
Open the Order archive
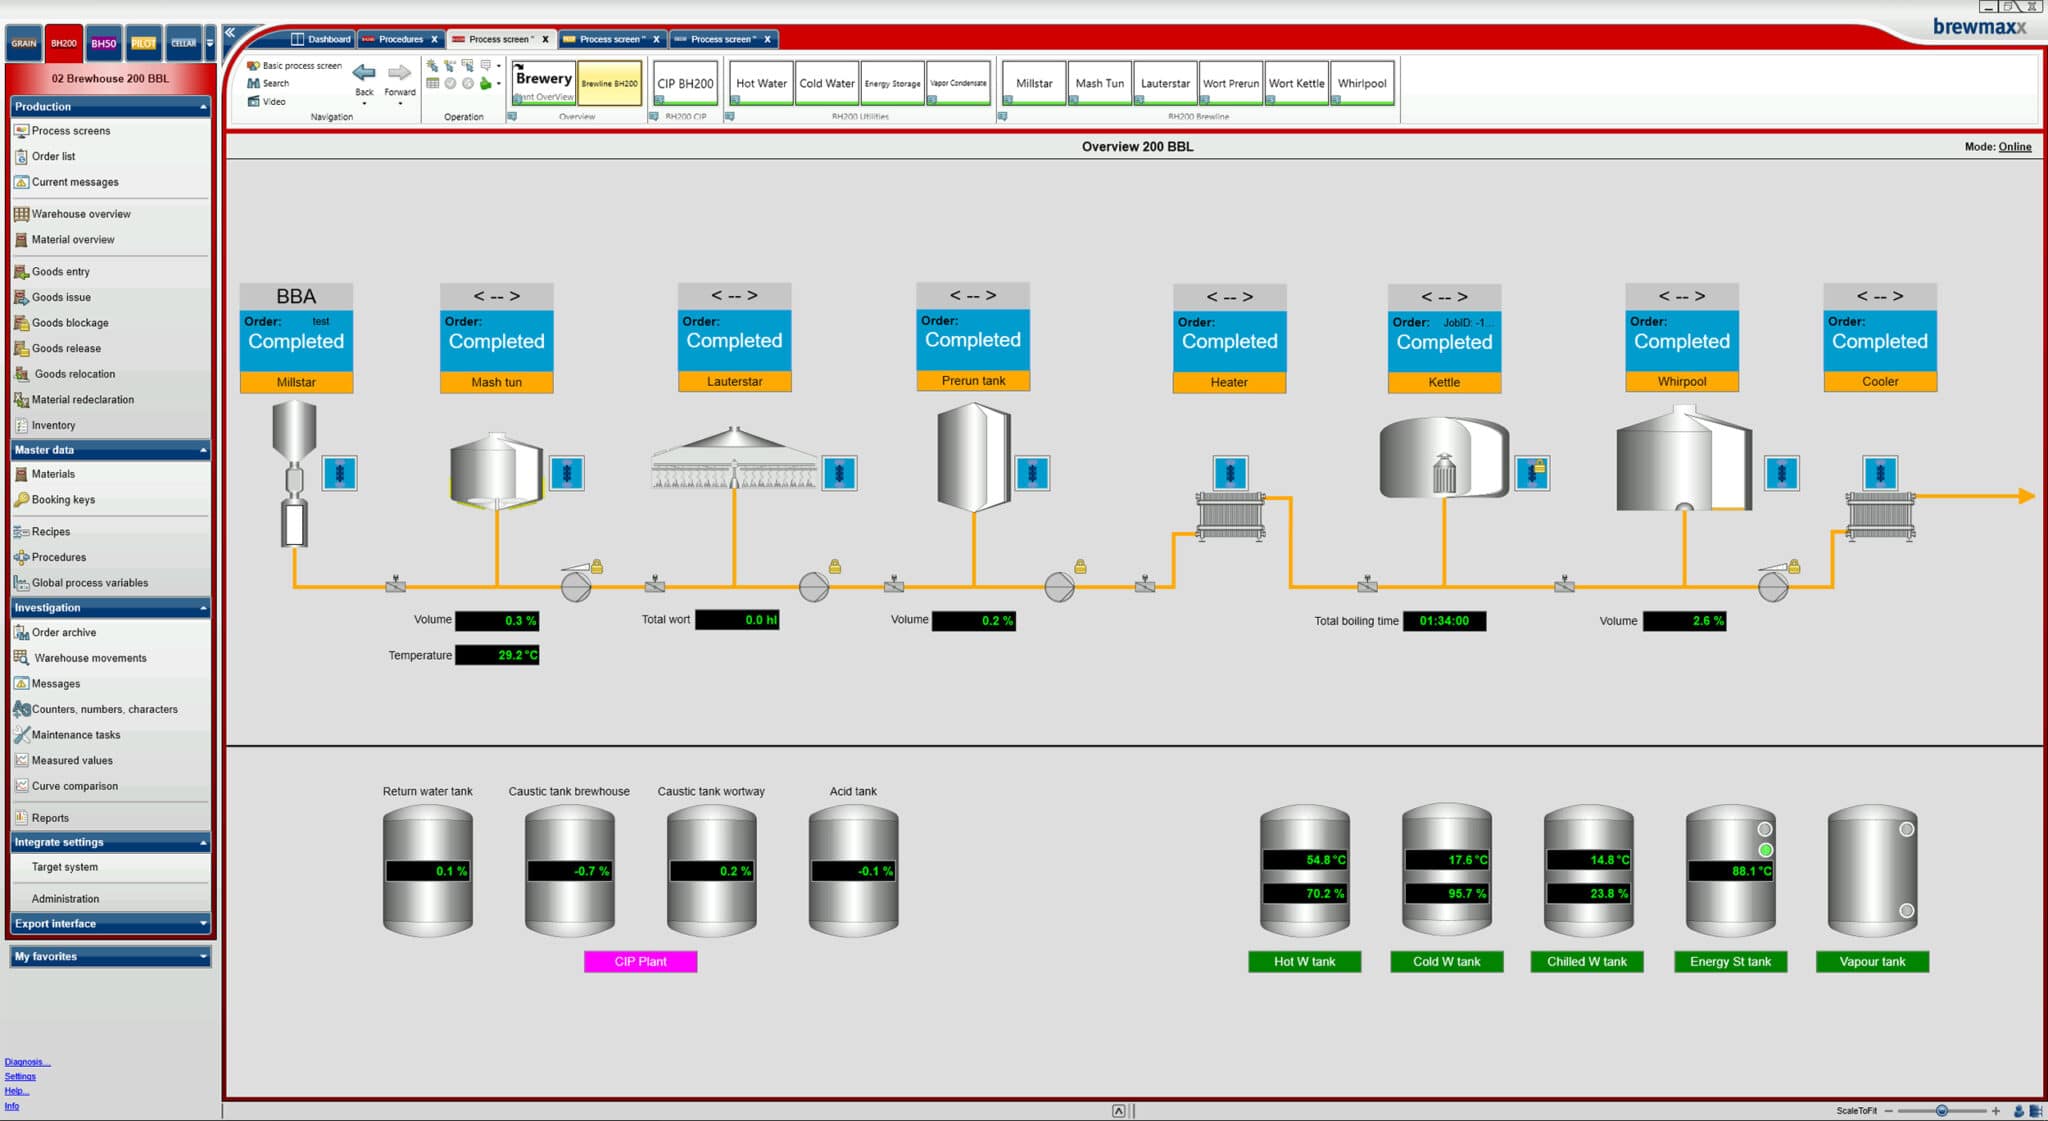[x=64, y=632]
